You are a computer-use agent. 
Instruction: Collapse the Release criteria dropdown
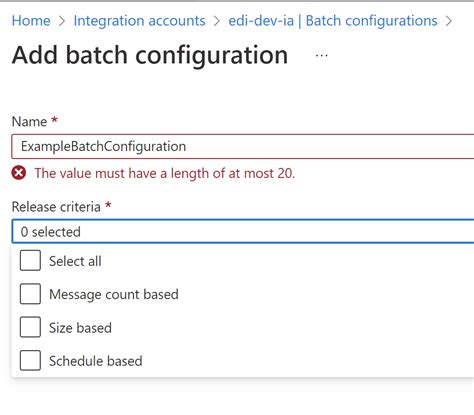[243, 231]
